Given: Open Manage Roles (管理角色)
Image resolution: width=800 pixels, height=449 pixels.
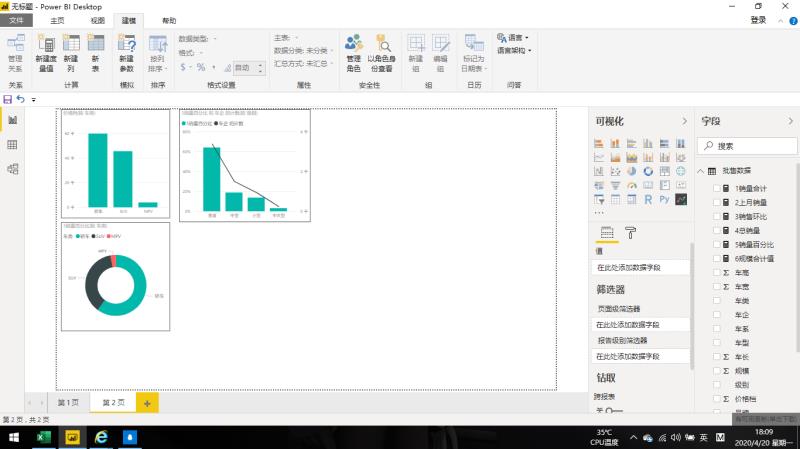Looking at the screenshot, I should [x=354, y=53].
